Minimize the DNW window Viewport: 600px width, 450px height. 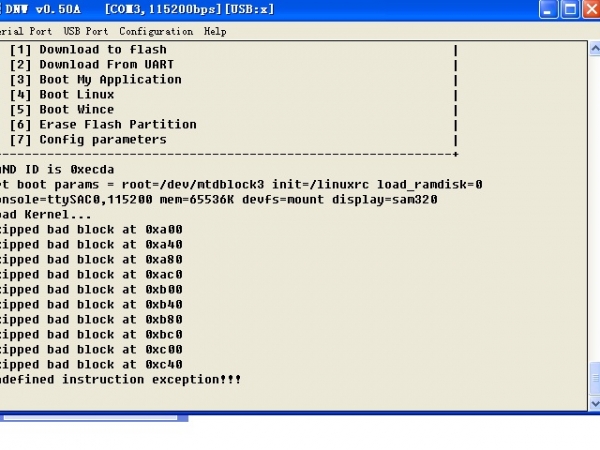pos(546,10)
